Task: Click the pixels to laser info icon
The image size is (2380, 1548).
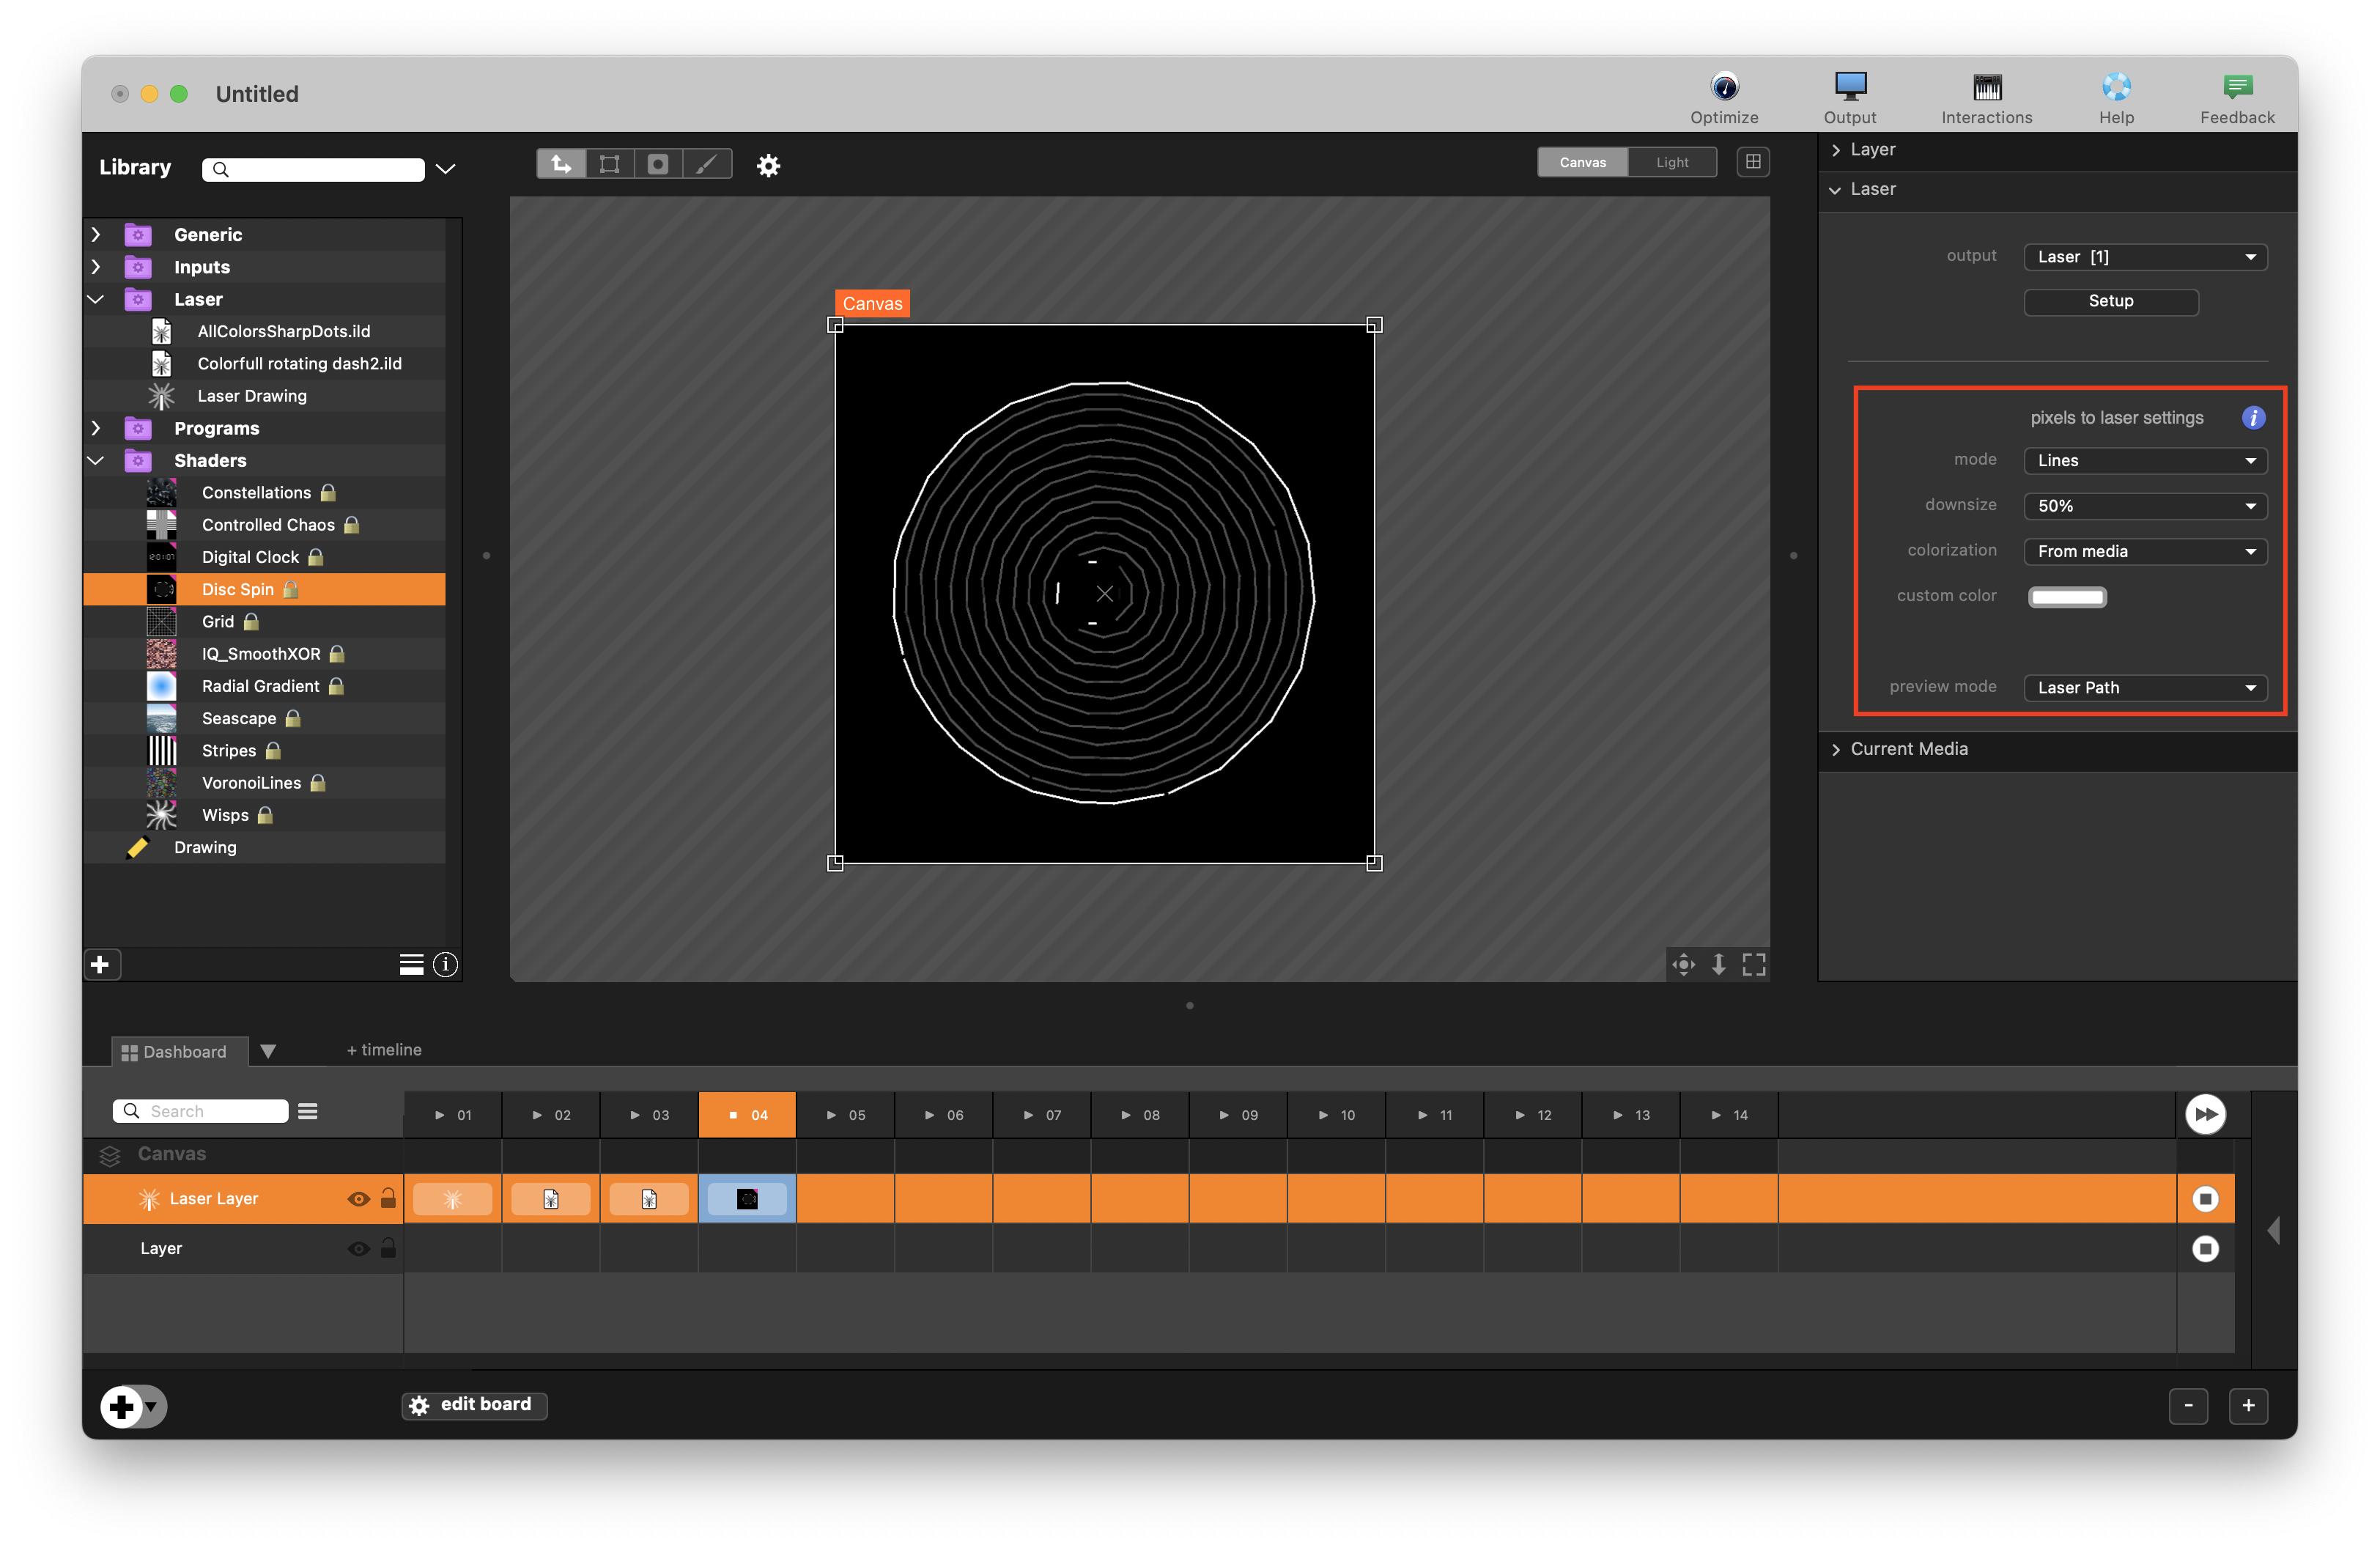Action: pyautogui.click(x=2252, y=418)
